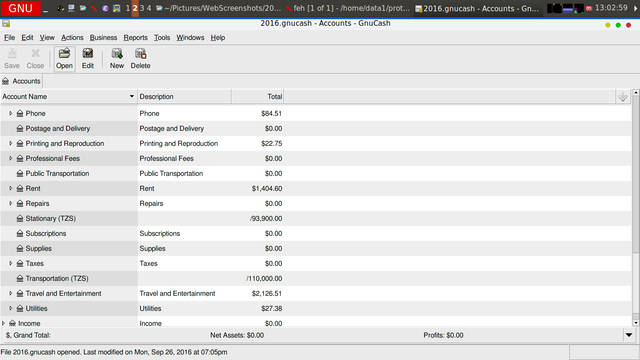
Task: Click the Net Assets: $0.00 summary text
Action: tap(237, 335)
